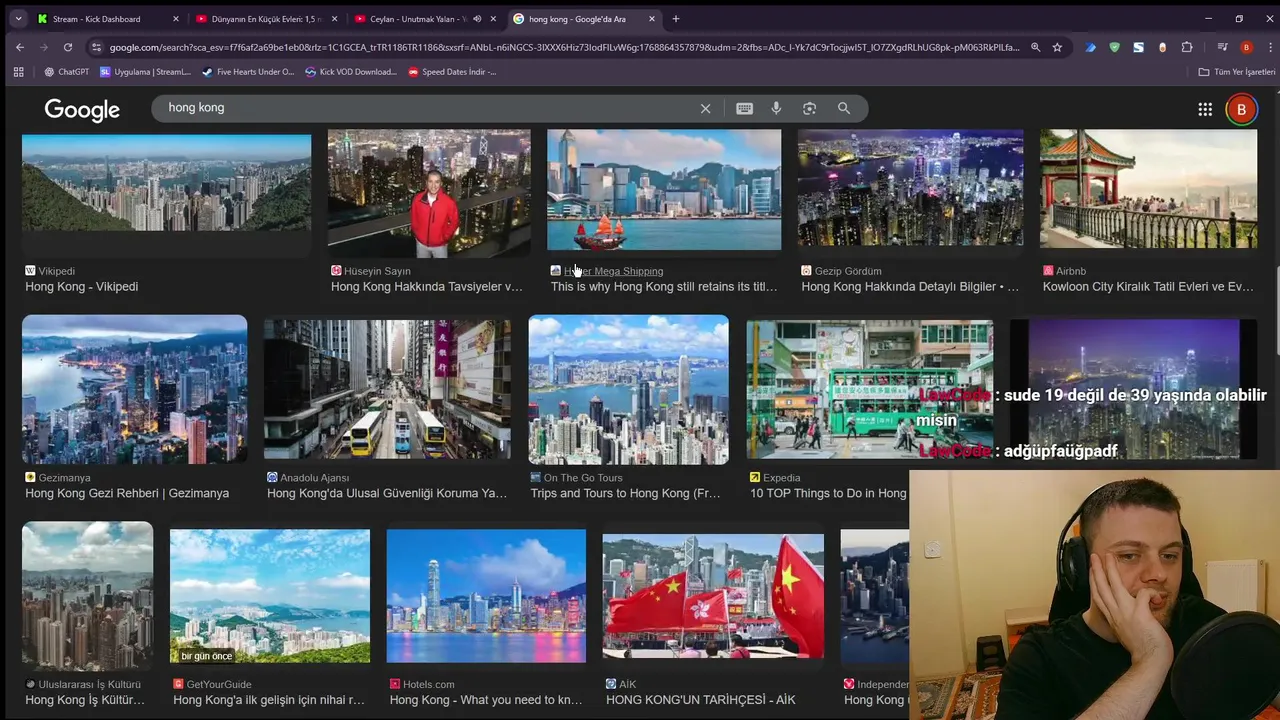The width and height of the screenshot is (1280, 720).
Task: Open the Google account avatar on the page
Action: [1241, 109]
